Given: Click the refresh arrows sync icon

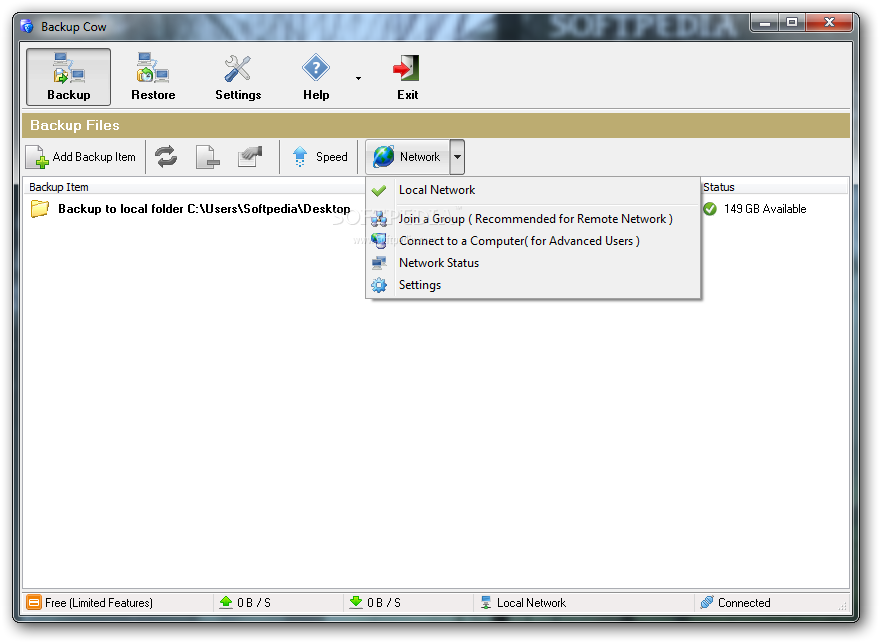Looking at the screenshot, I should [x=166, y=157].
